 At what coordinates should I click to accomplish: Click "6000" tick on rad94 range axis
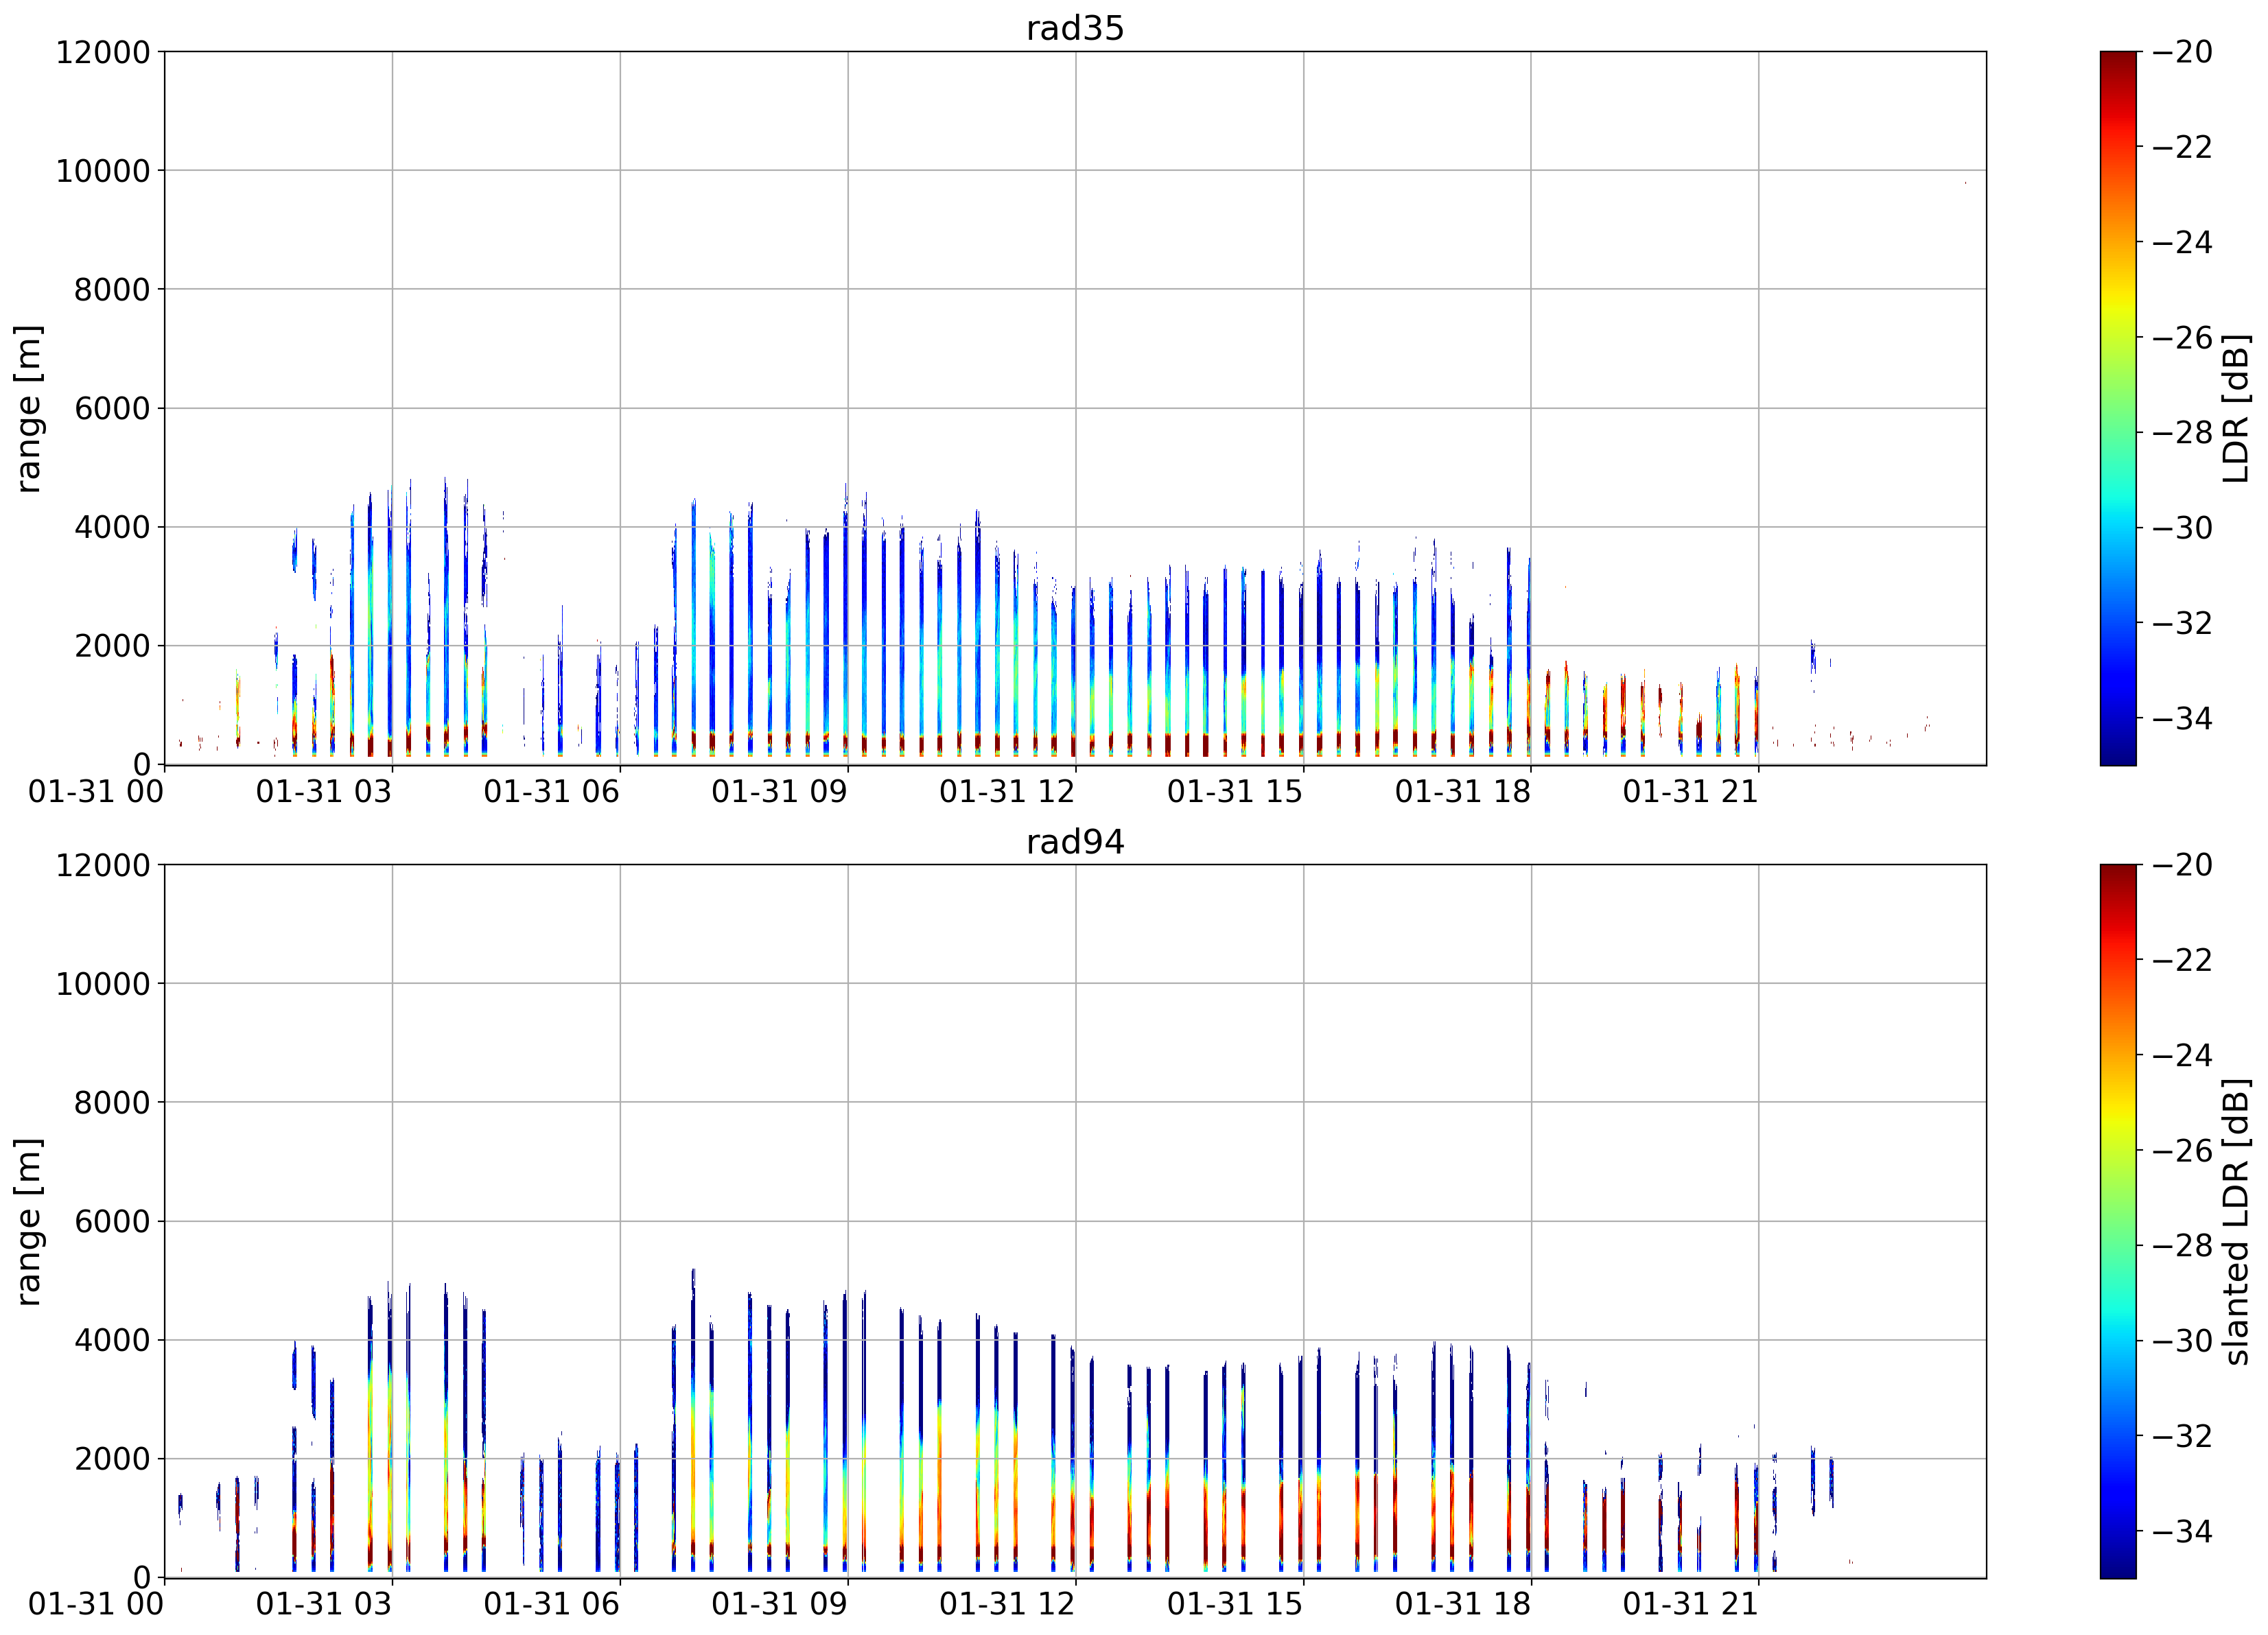point(112,1222)
